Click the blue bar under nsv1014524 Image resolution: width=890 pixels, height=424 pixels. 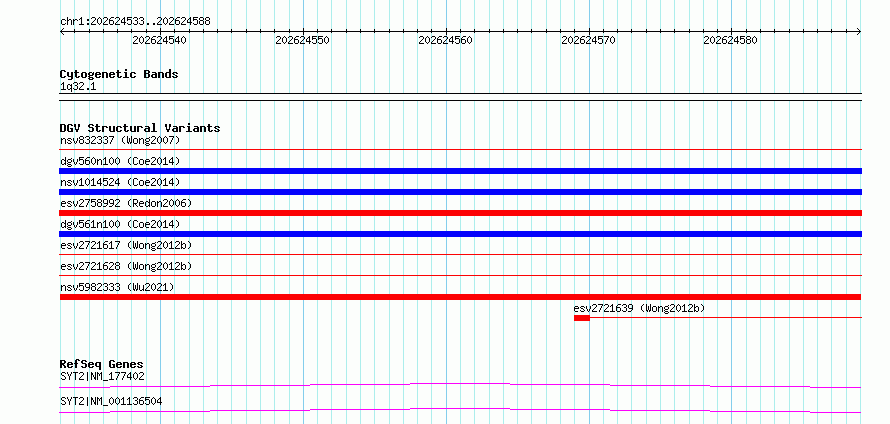pos(460,192)
